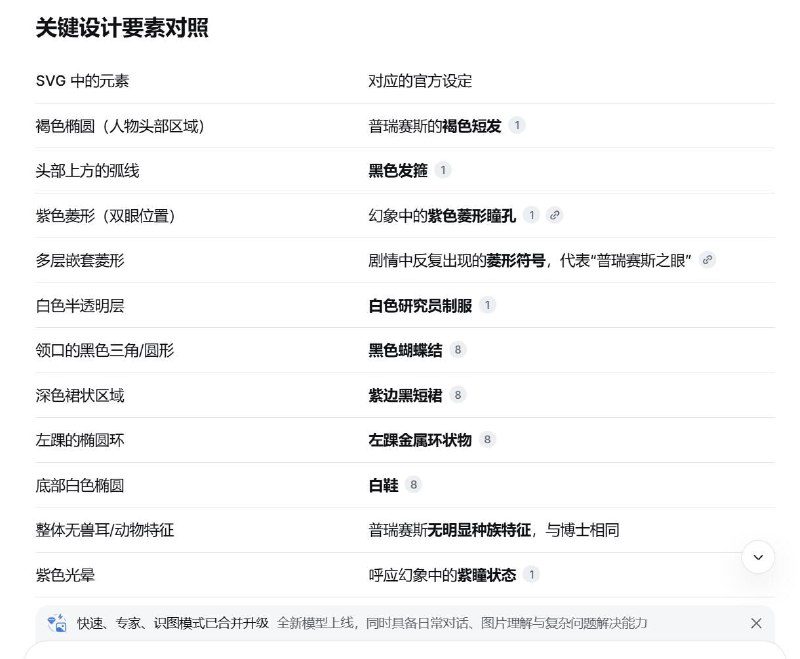This screenshot has width=800, height=659.
Task: Select the cell 领口的黑色三角/圆形
Action: click(105, 350)
